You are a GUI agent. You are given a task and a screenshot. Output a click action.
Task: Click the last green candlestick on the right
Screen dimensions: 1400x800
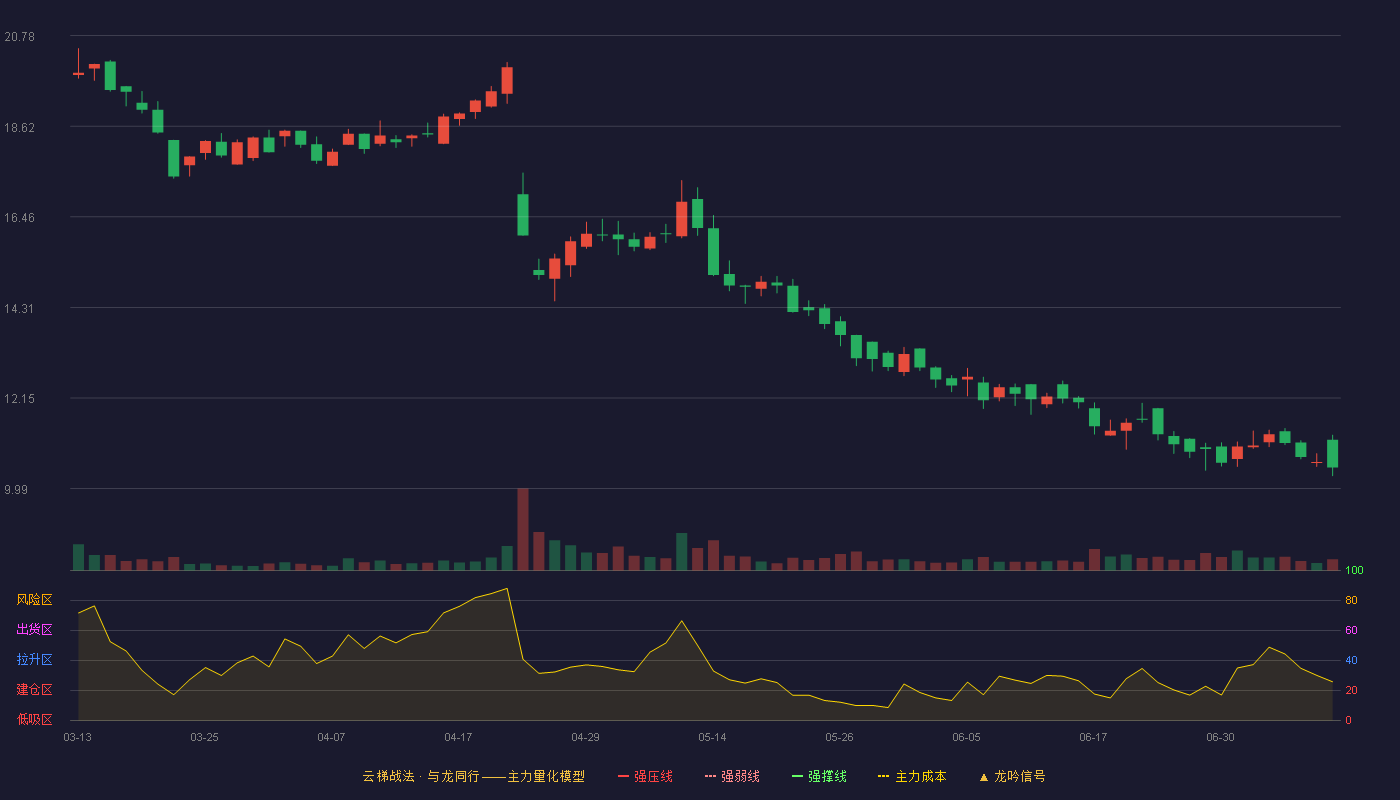(x=1332, y=454)
